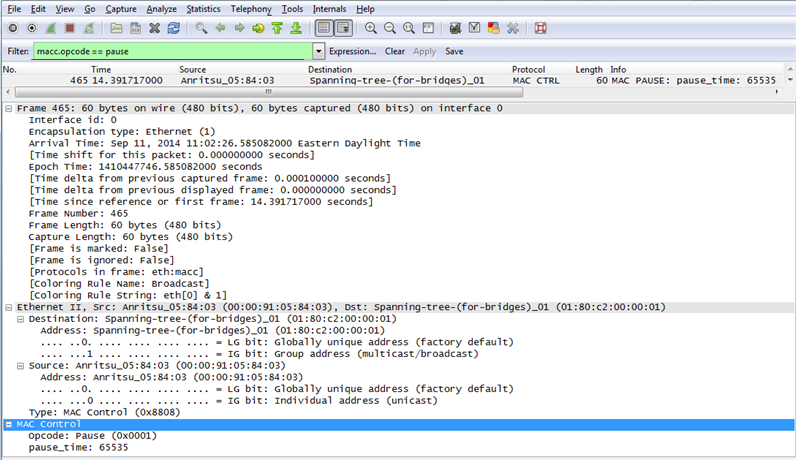
Task: Collapse the MAC Control section
Action: pos(10,425)
